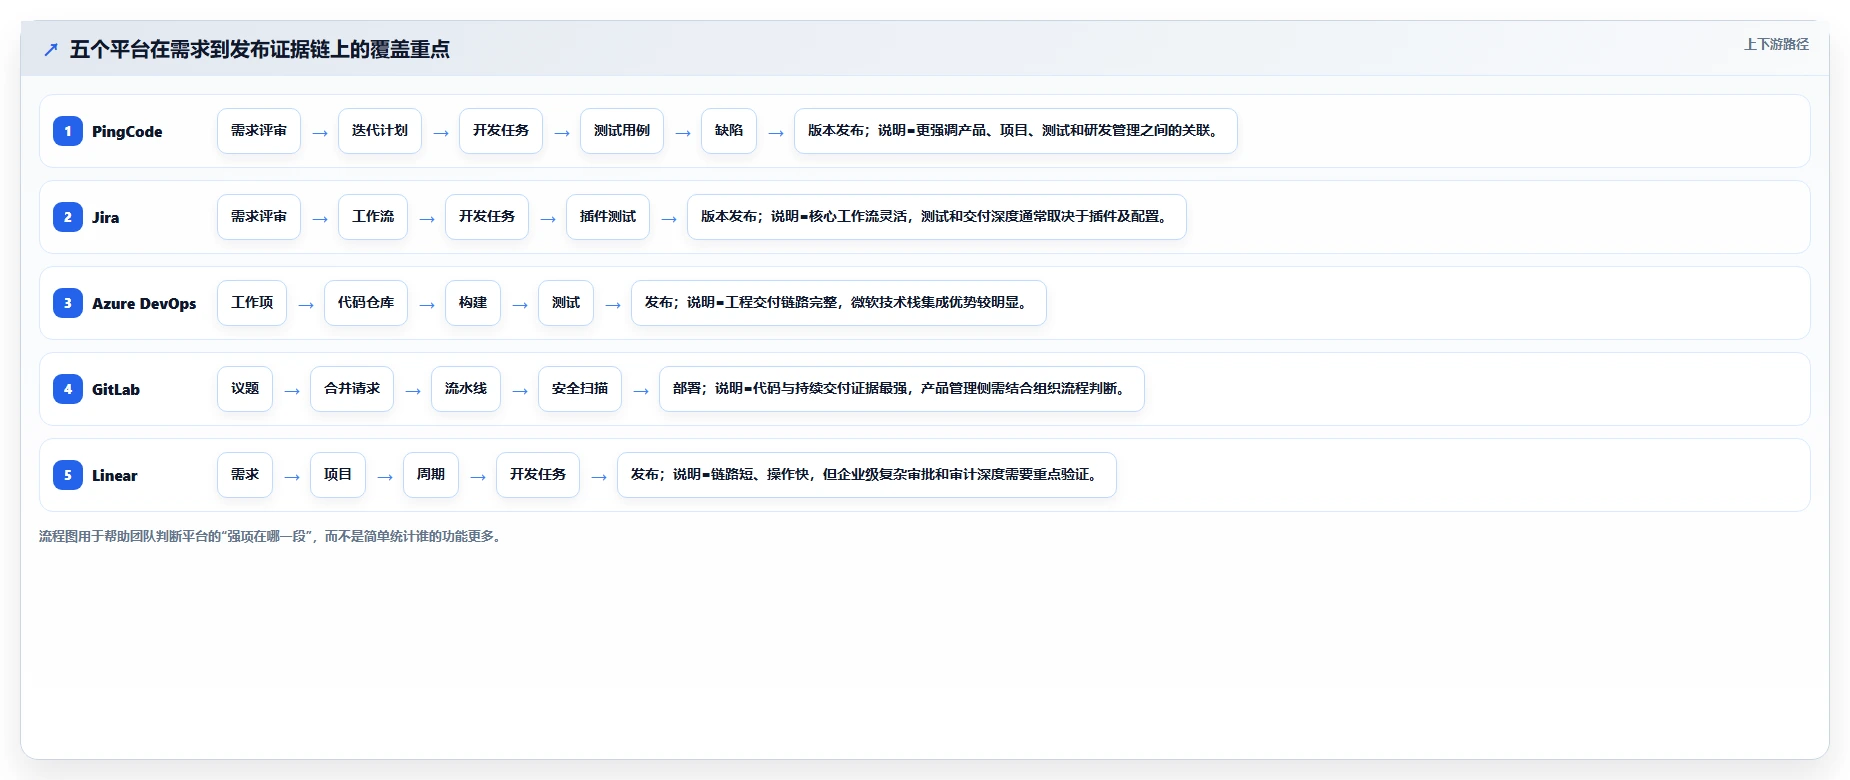The width and height of the screenshot is (1850, 780).
Task: Select the Linear row label
Action: (115, 475)
